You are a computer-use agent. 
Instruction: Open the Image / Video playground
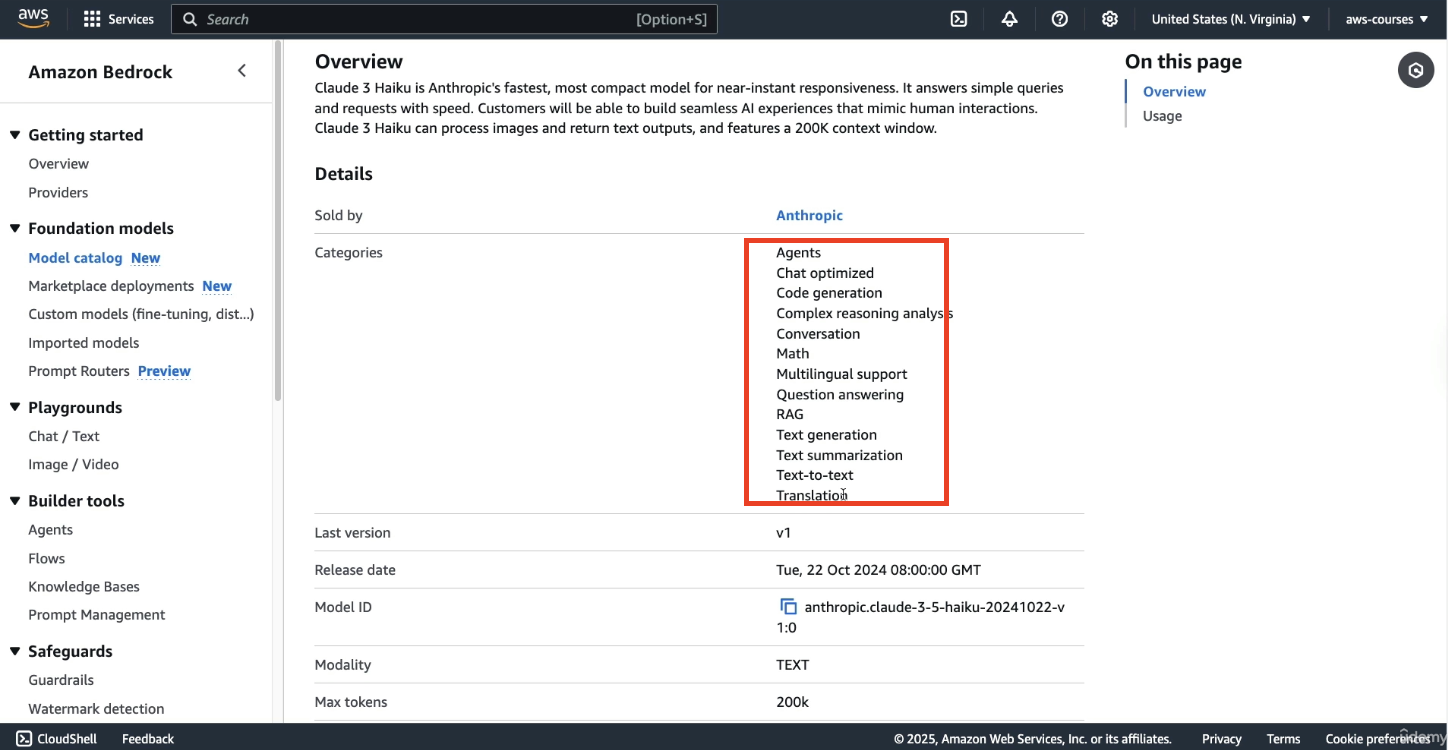click(x=73, y=464)
